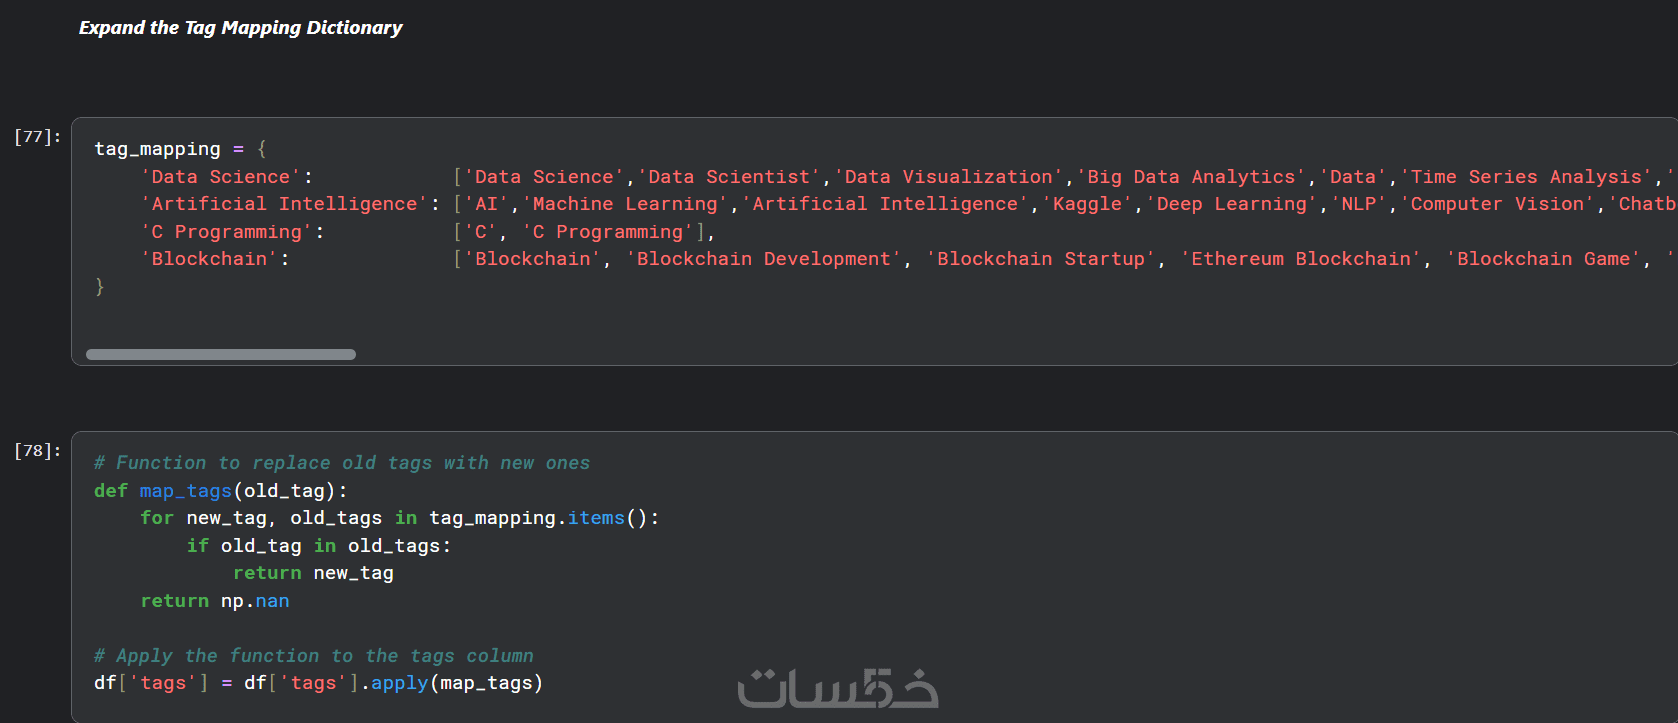1678x723 pixels.
Task: Click the apply method in last line
Action: click(x=399, y=683)
